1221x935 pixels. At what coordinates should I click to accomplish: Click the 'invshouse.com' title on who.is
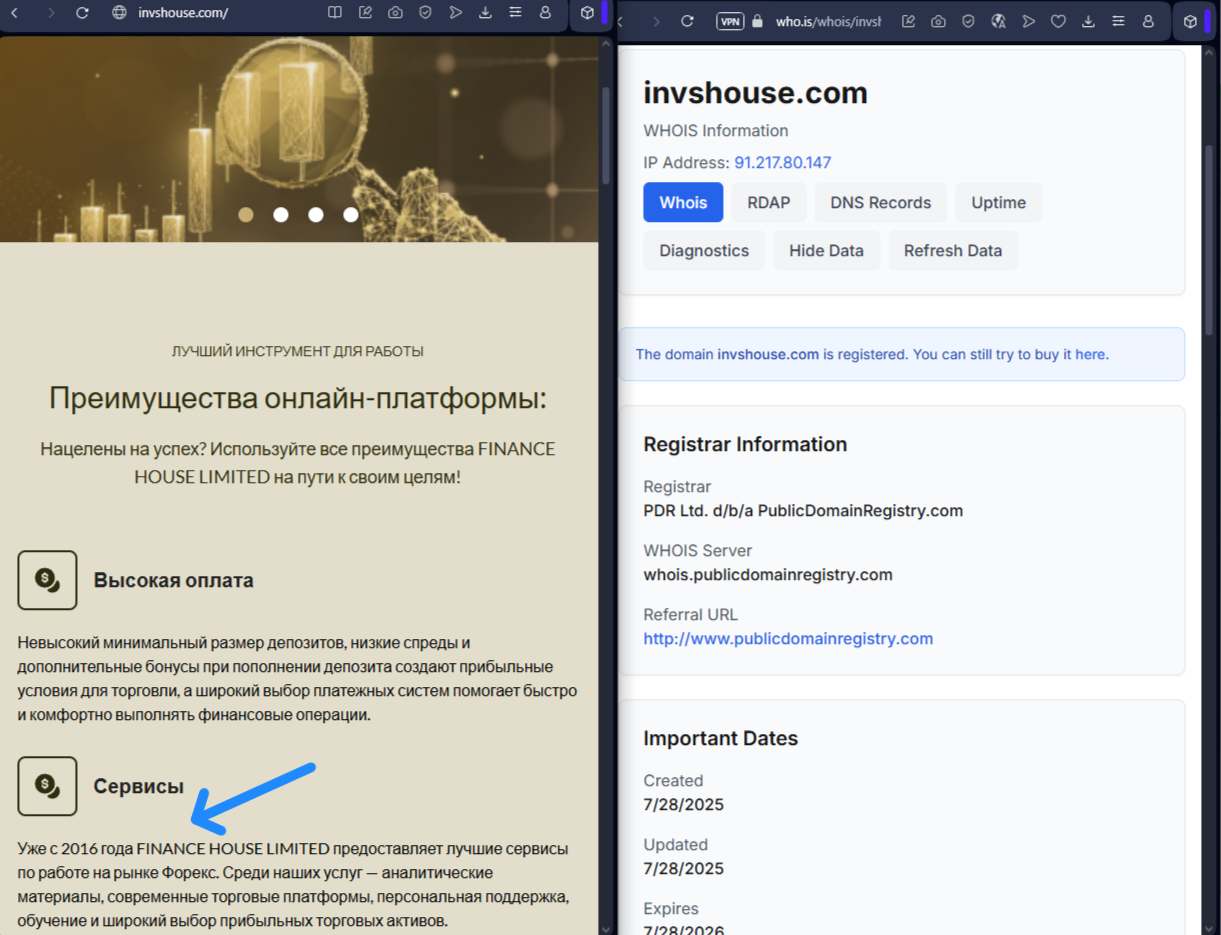click(x=755, y=93)
